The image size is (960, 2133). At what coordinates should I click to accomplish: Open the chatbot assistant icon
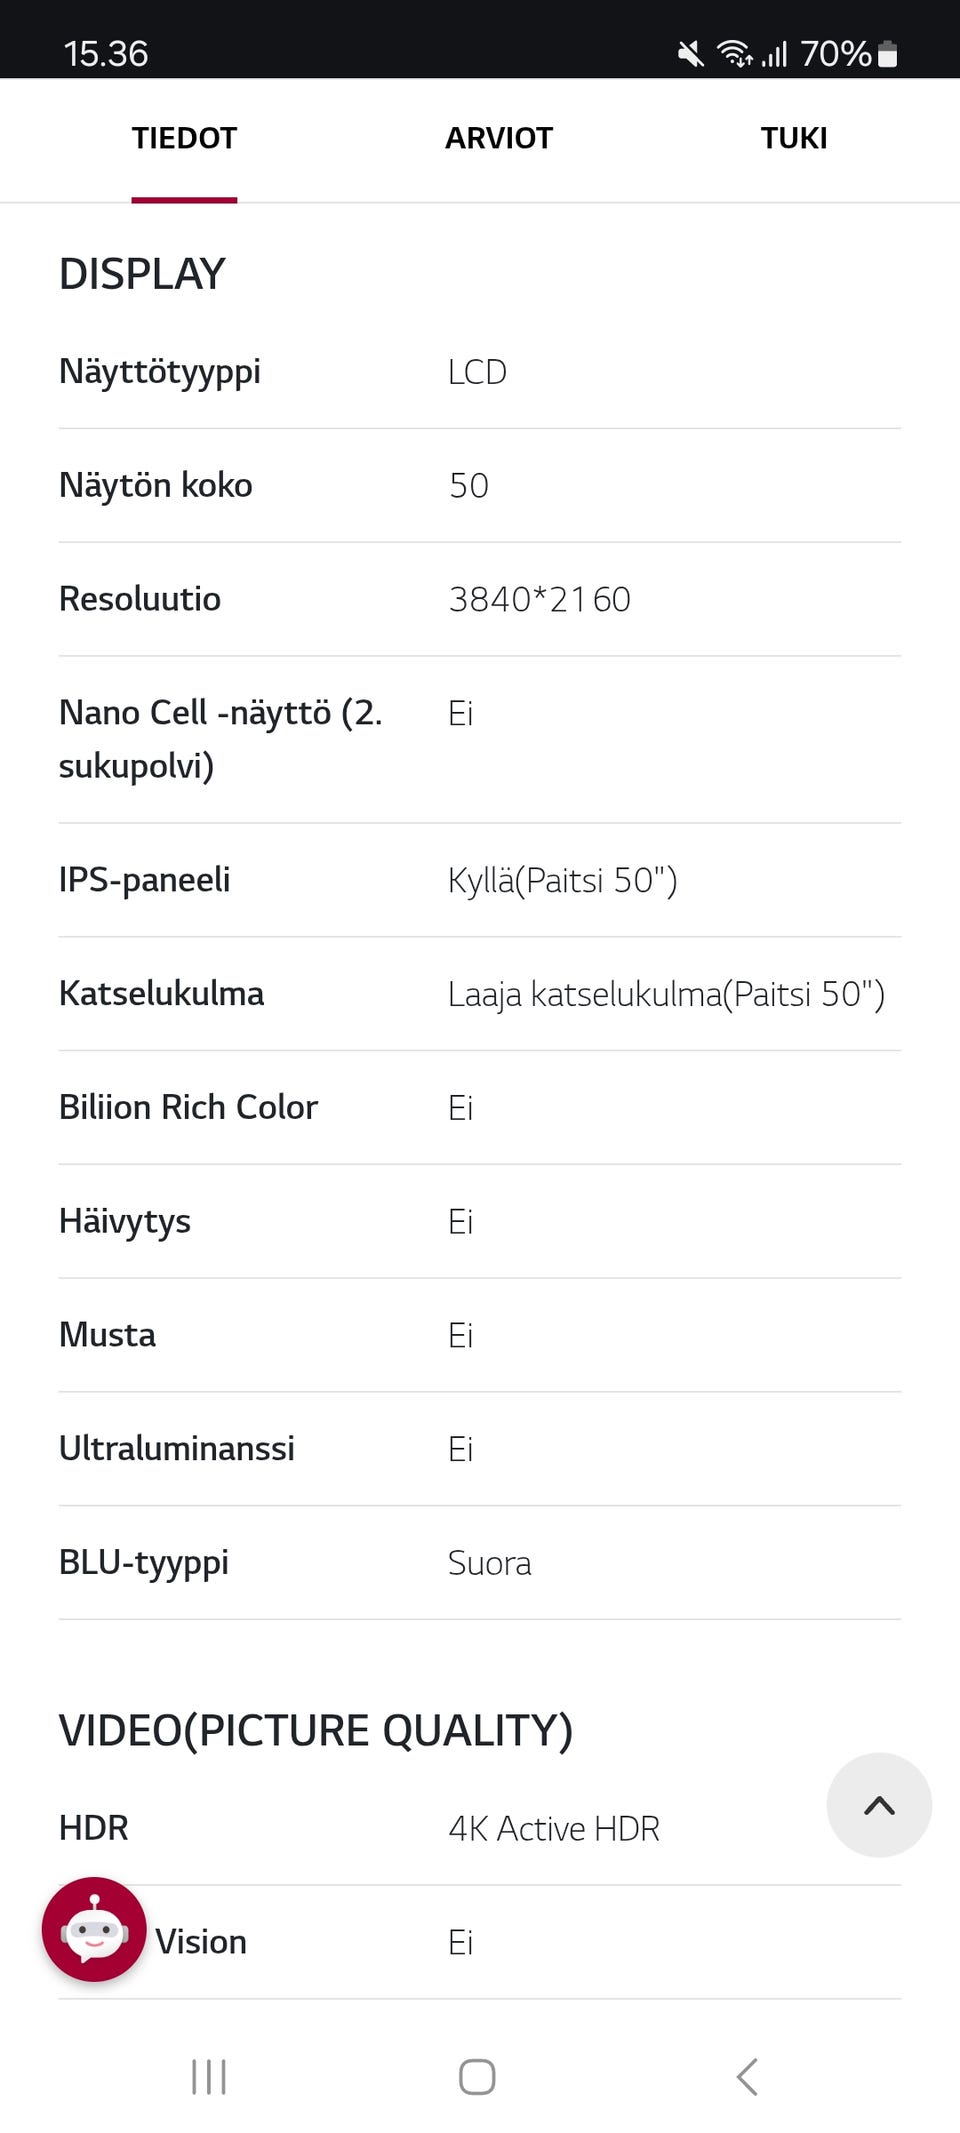click(x=94, y=1929)
